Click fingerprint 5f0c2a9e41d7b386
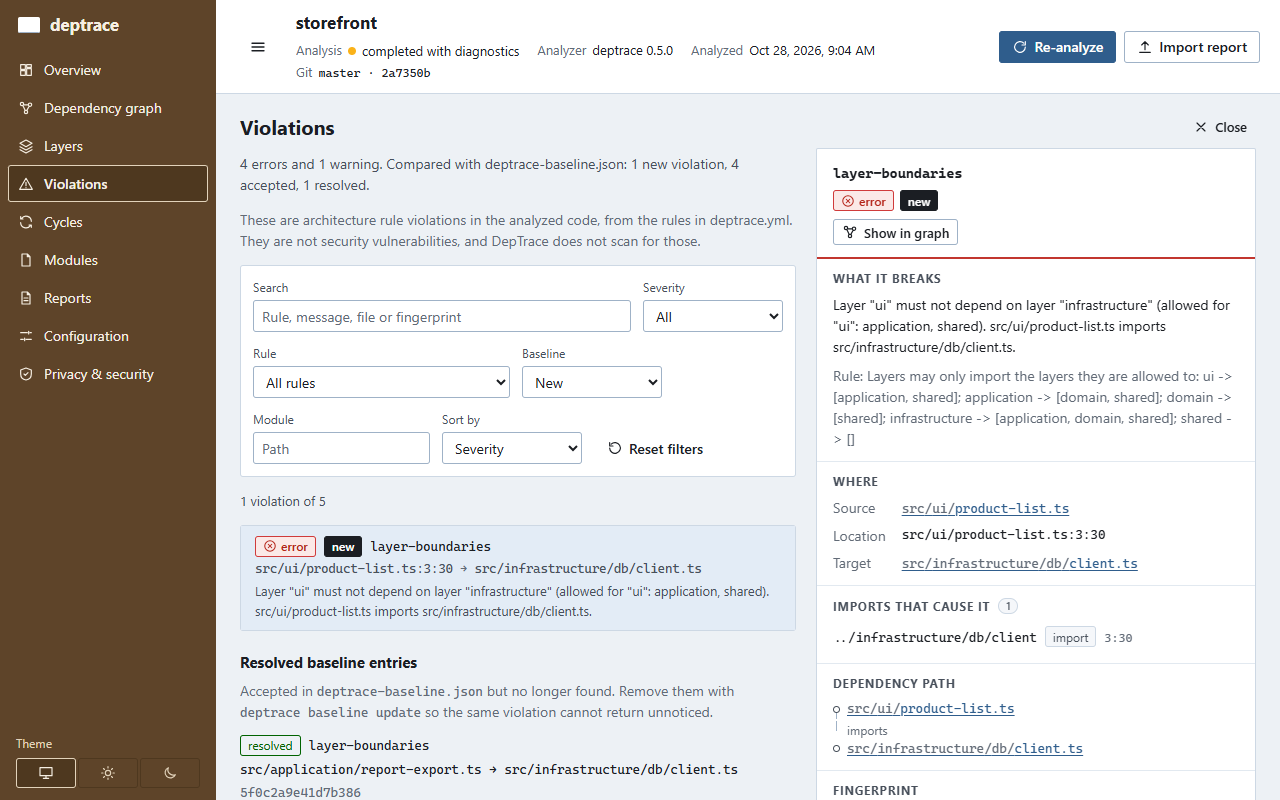1280x800 pixels. [x=300, y=792]
